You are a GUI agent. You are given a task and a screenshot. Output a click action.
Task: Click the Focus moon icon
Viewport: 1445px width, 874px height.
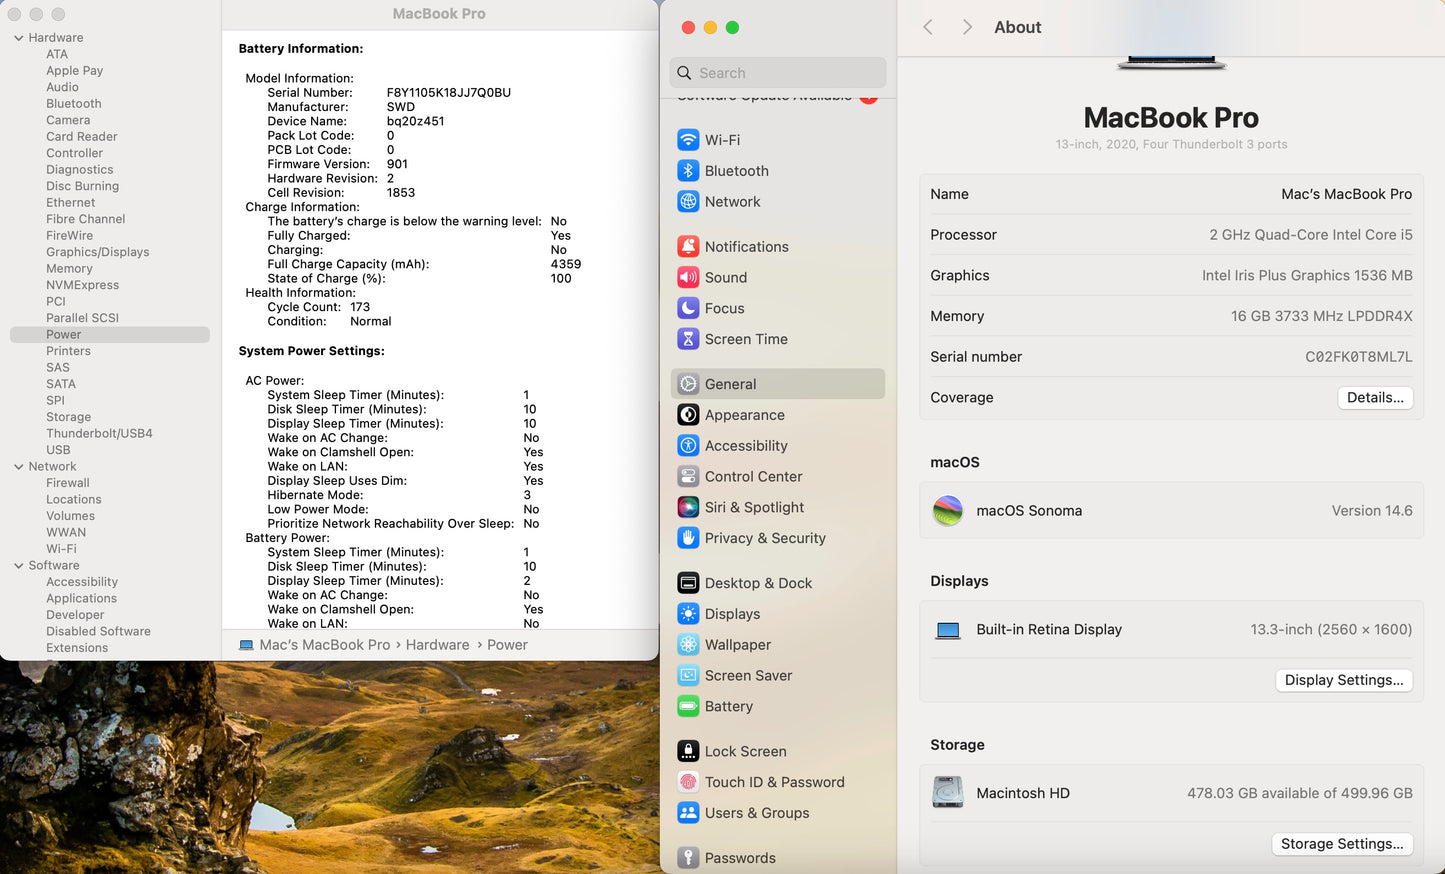(x=688, y=309)
